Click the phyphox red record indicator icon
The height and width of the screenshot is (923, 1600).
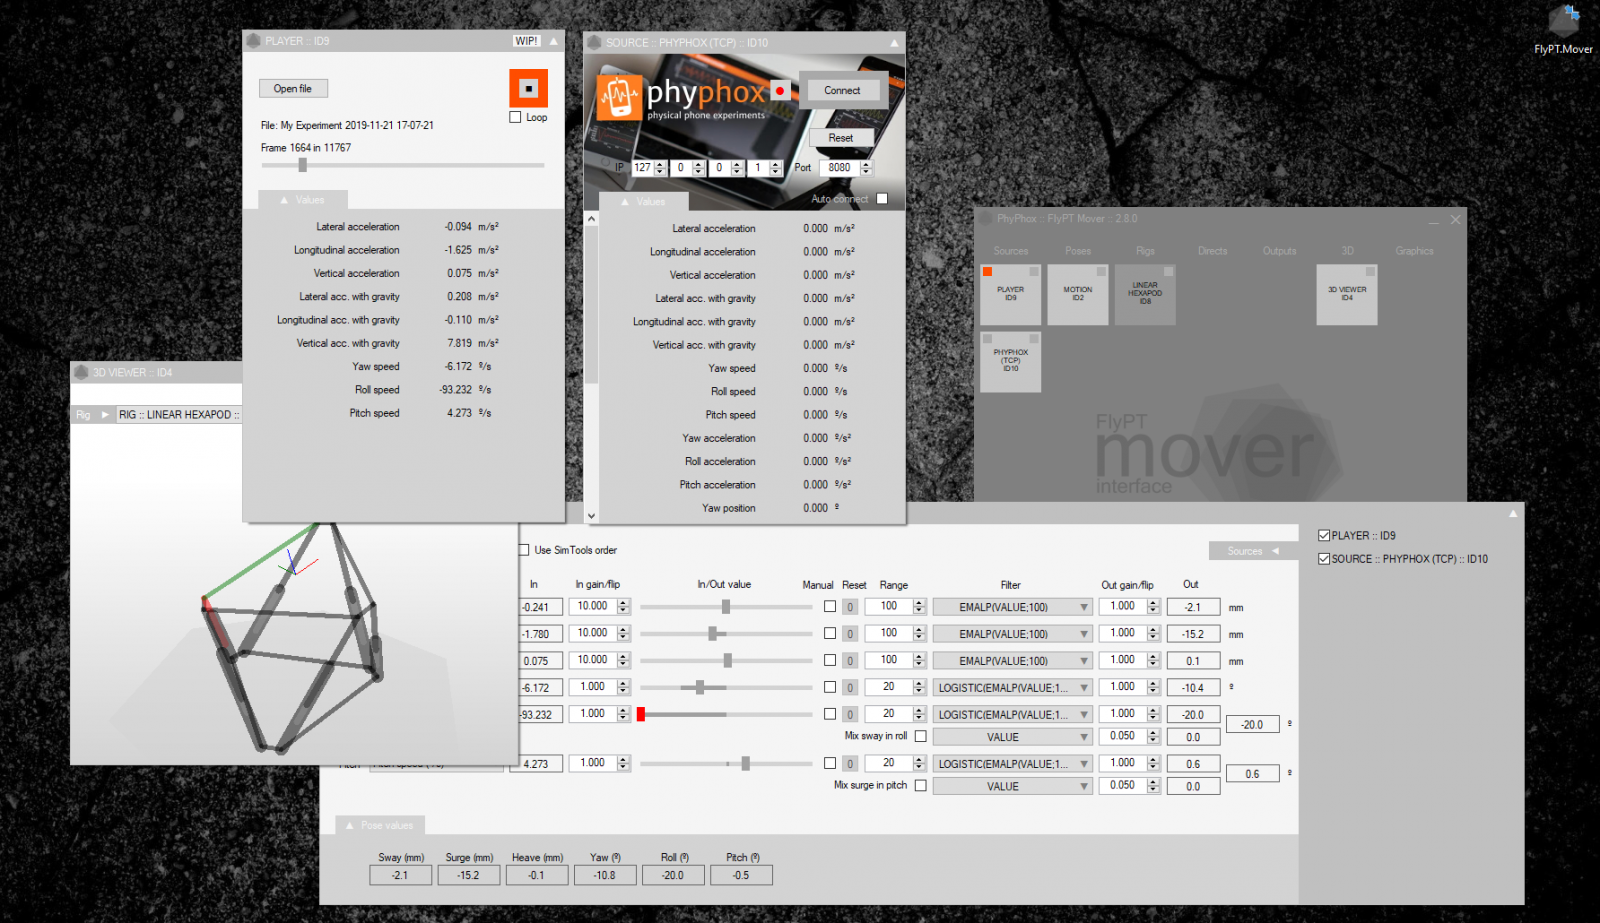click(780, 91)
